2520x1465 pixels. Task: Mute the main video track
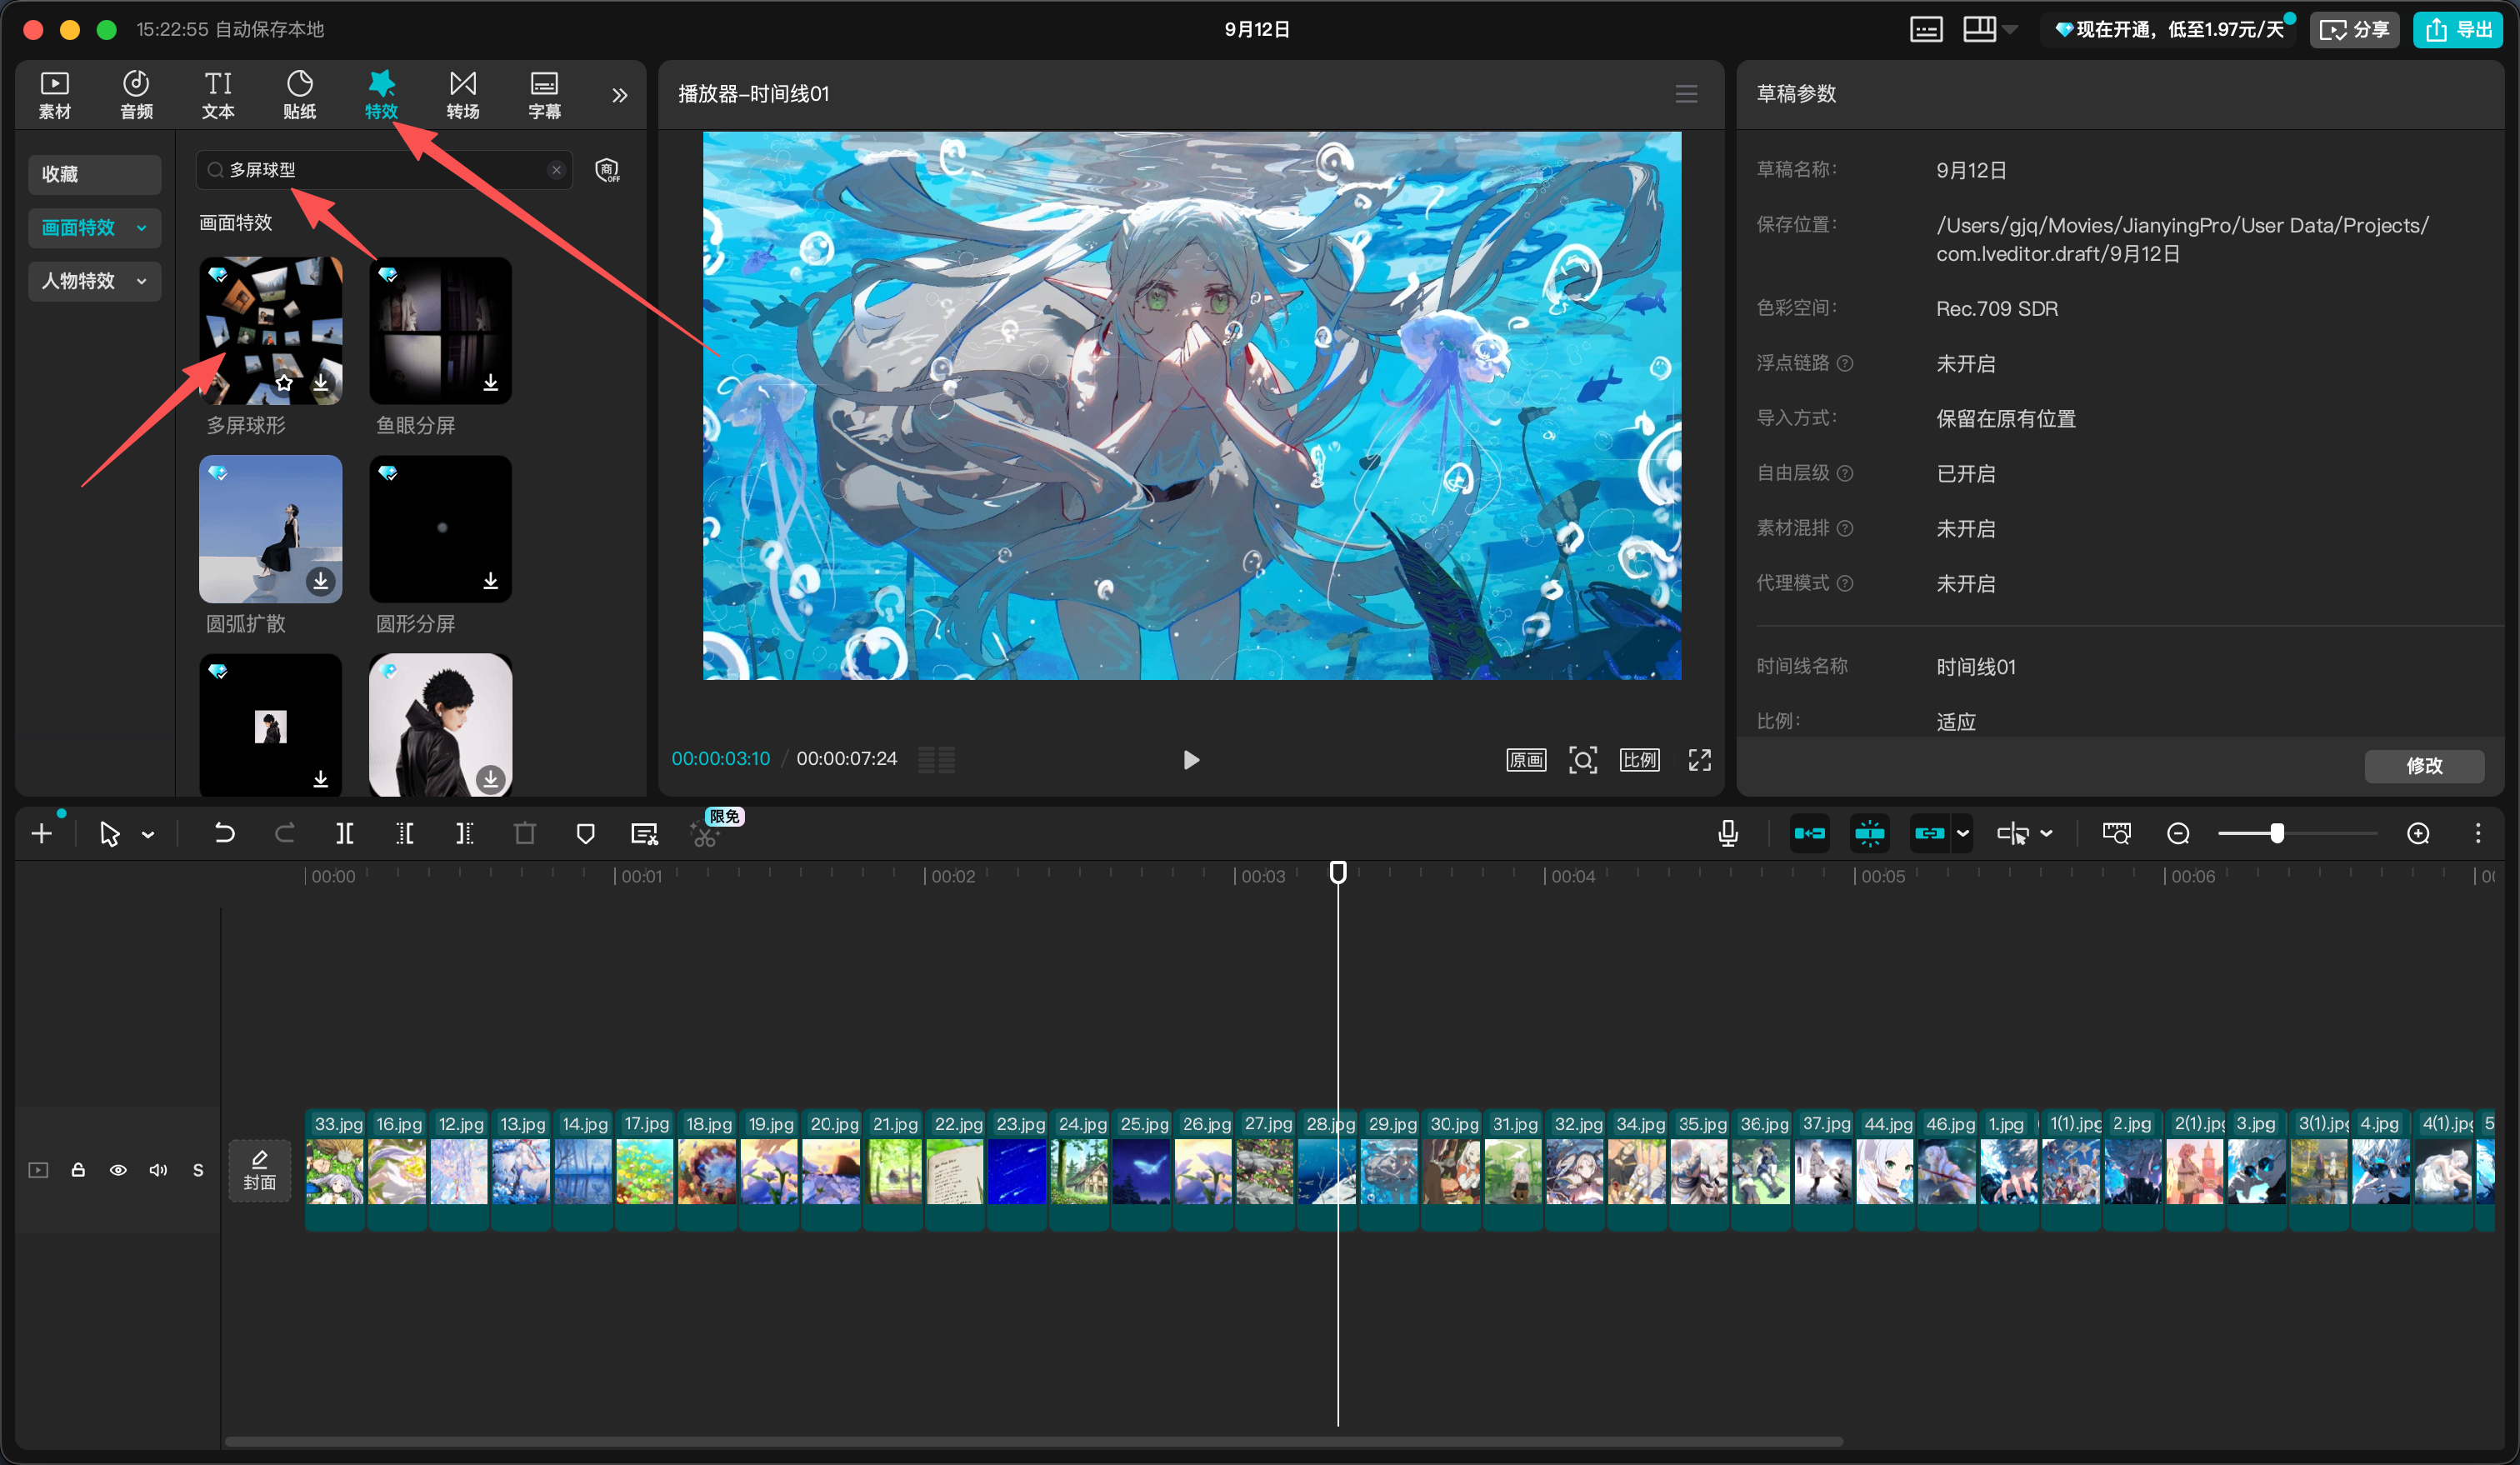[x=158, y=1170]
